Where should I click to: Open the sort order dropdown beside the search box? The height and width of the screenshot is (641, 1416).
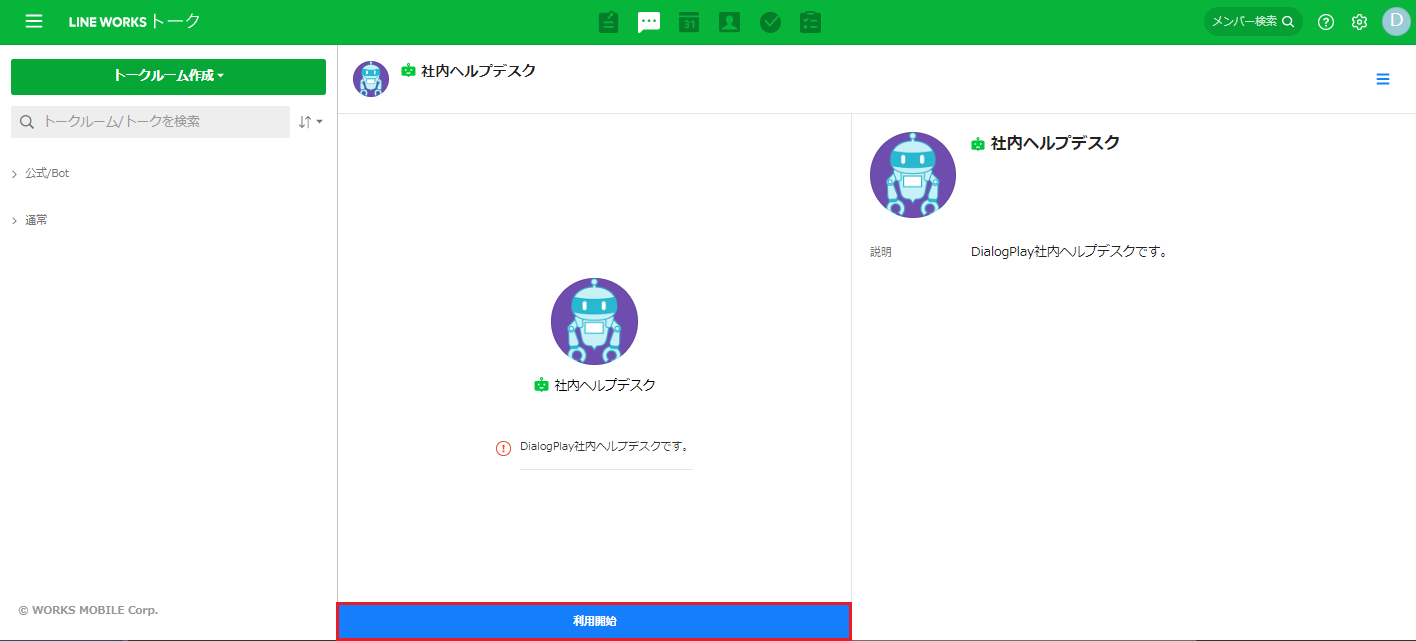tap(310, 122)
